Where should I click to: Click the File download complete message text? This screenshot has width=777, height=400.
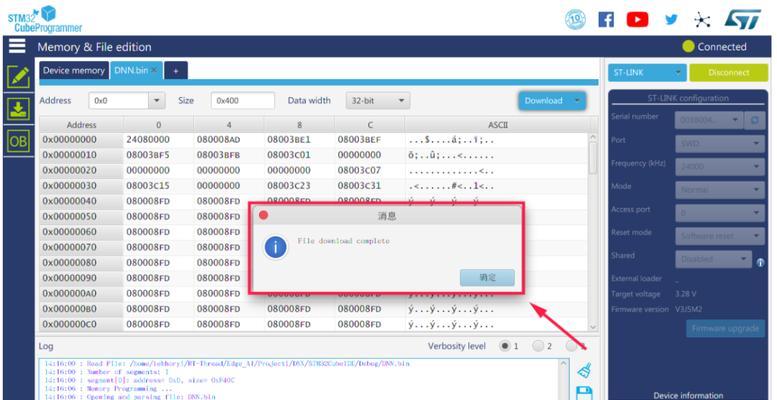pos(343,241)
